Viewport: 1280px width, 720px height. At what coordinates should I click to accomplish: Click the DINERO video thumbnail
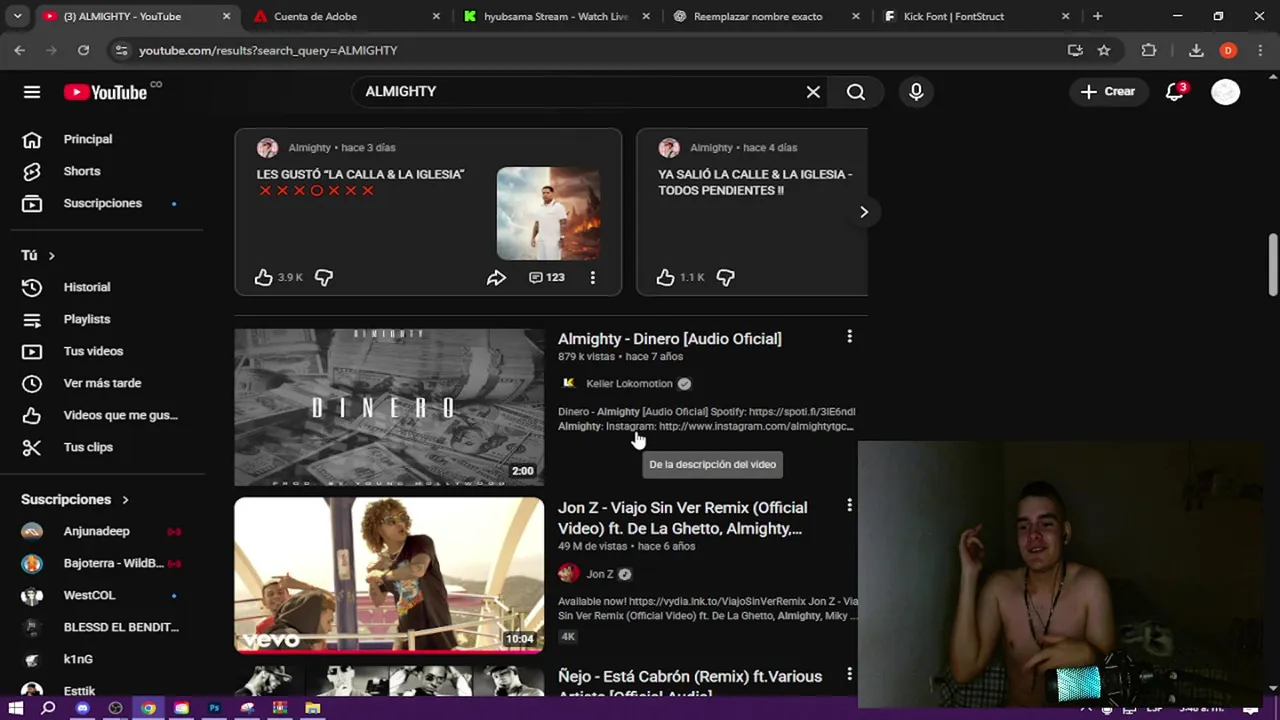point(389,407)
